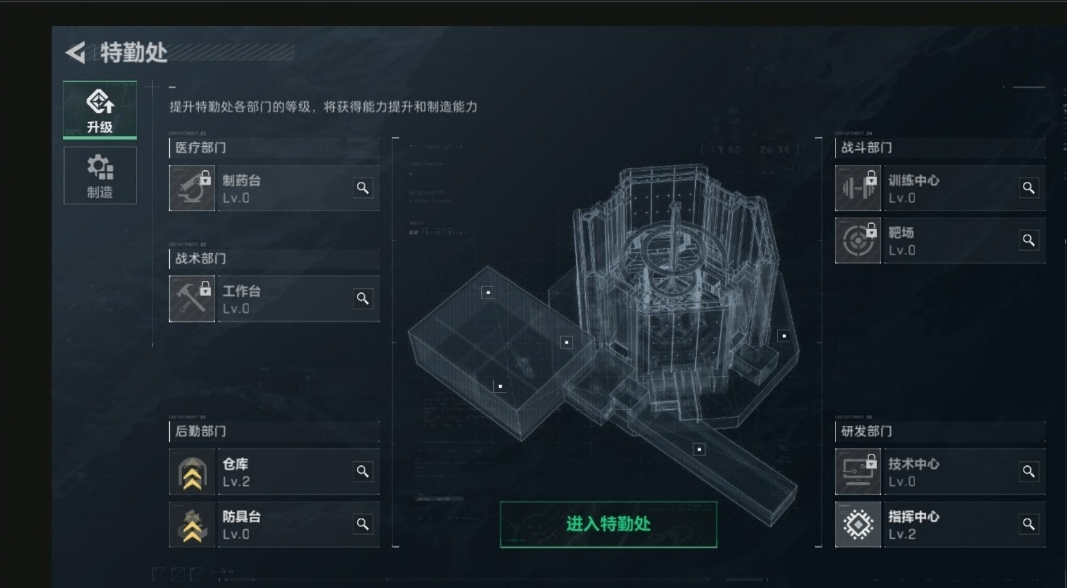This screenshot has width=1067, height=588.
Task: Click the marker on the corridor model
Action: point(699,450)
